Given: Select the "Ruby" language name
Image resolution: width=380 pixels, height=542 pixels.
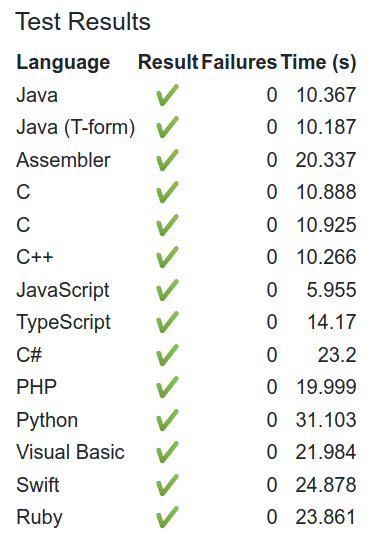Looking at the screenshot, I should point(39,518).
